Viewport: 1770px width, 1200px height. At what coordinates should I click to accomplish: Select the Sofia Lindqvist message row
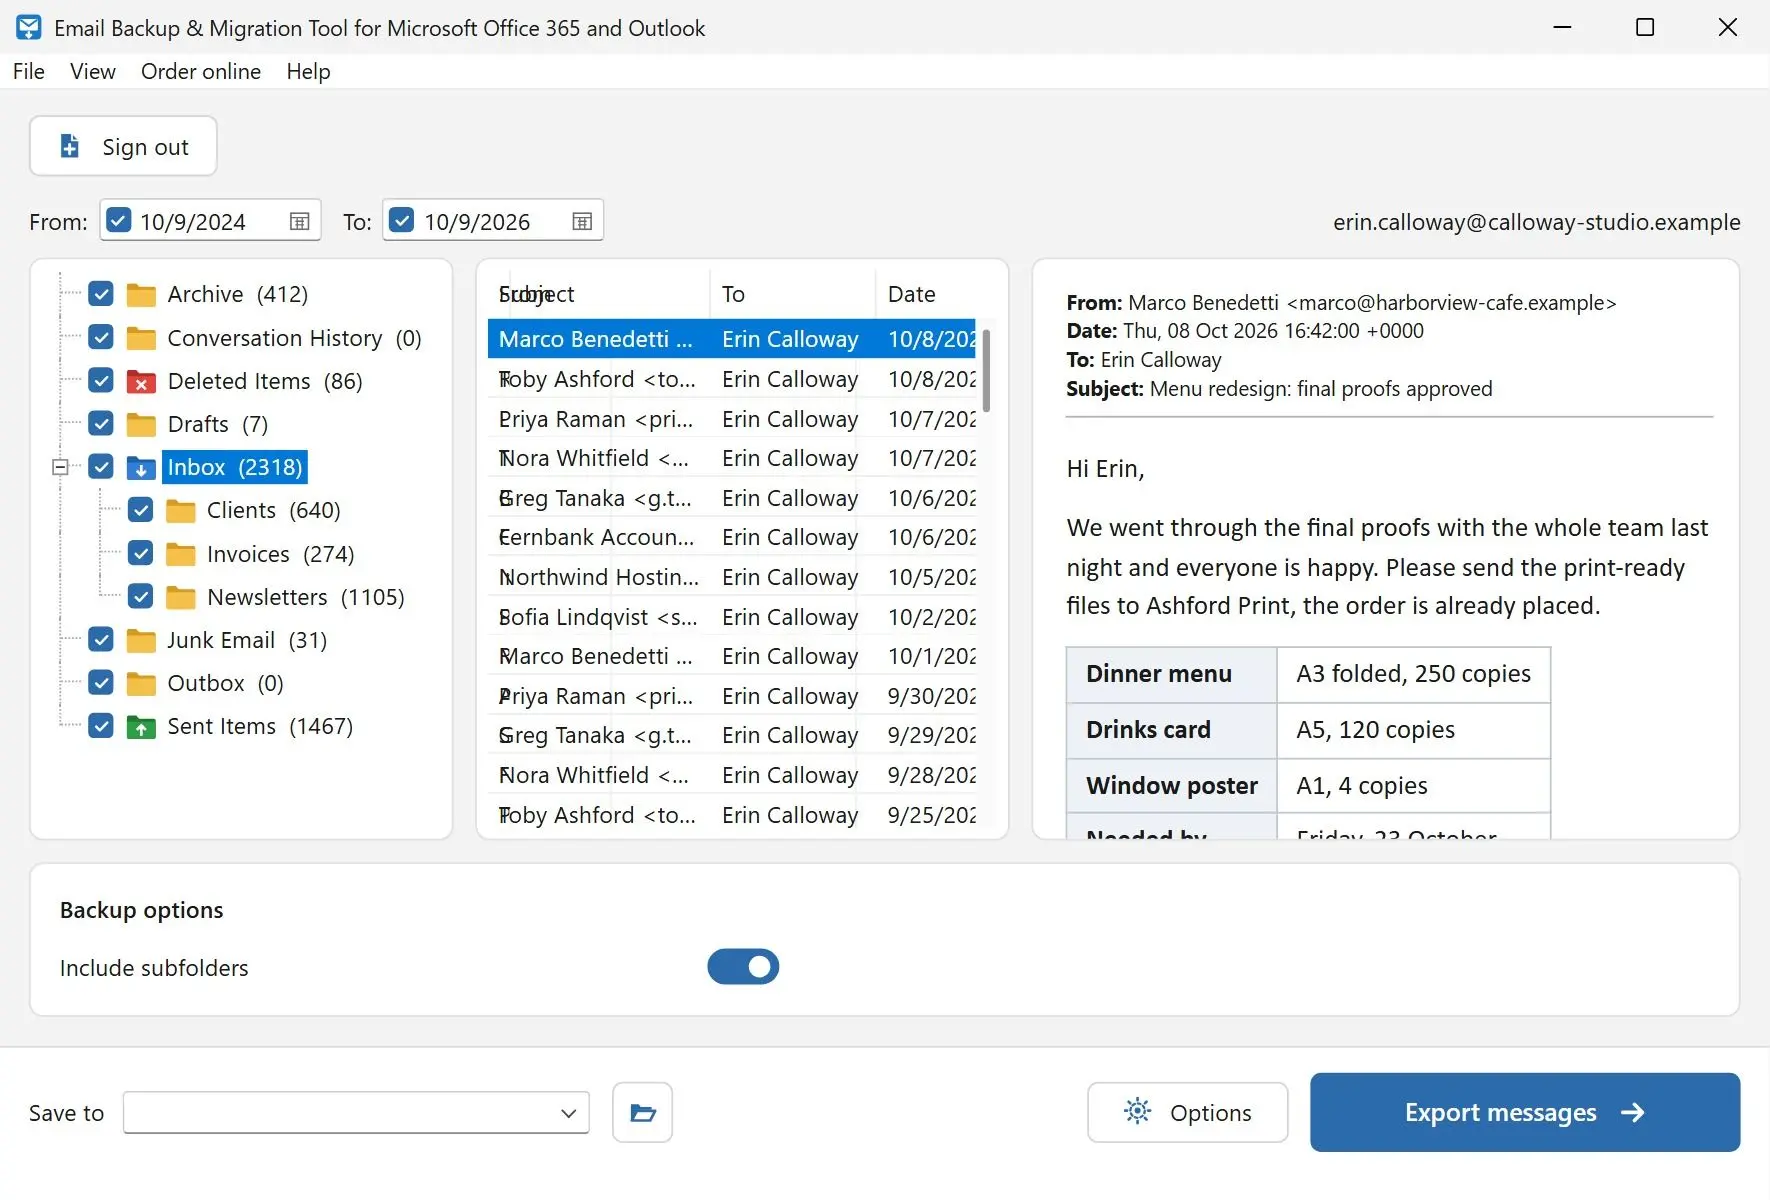coord(732,617)
